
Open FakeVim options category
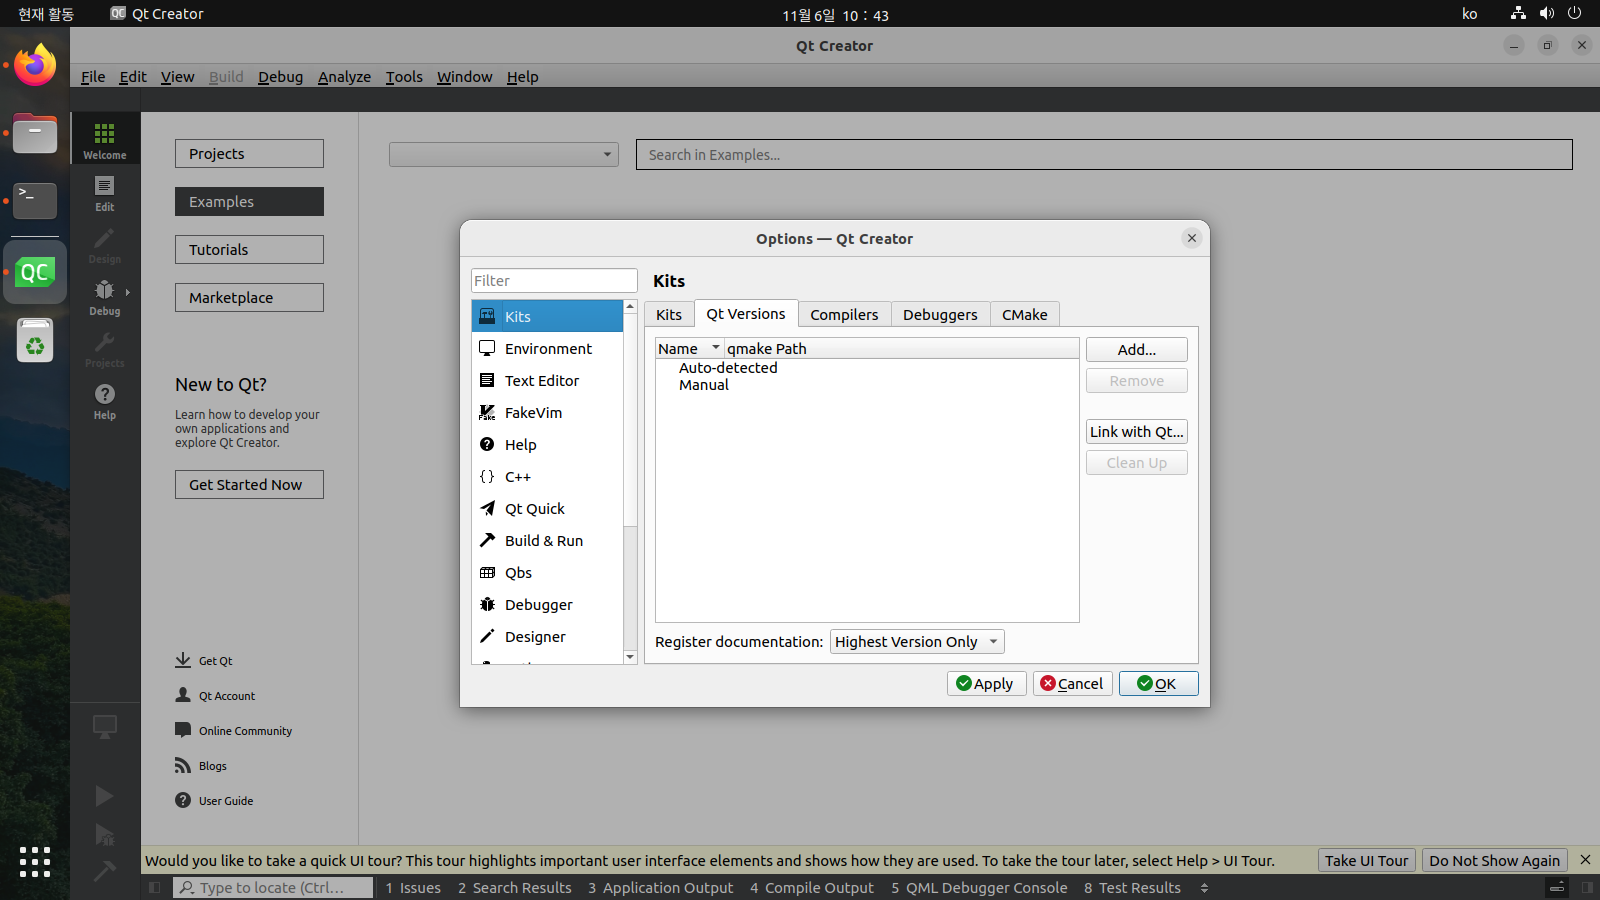point(547,412)
